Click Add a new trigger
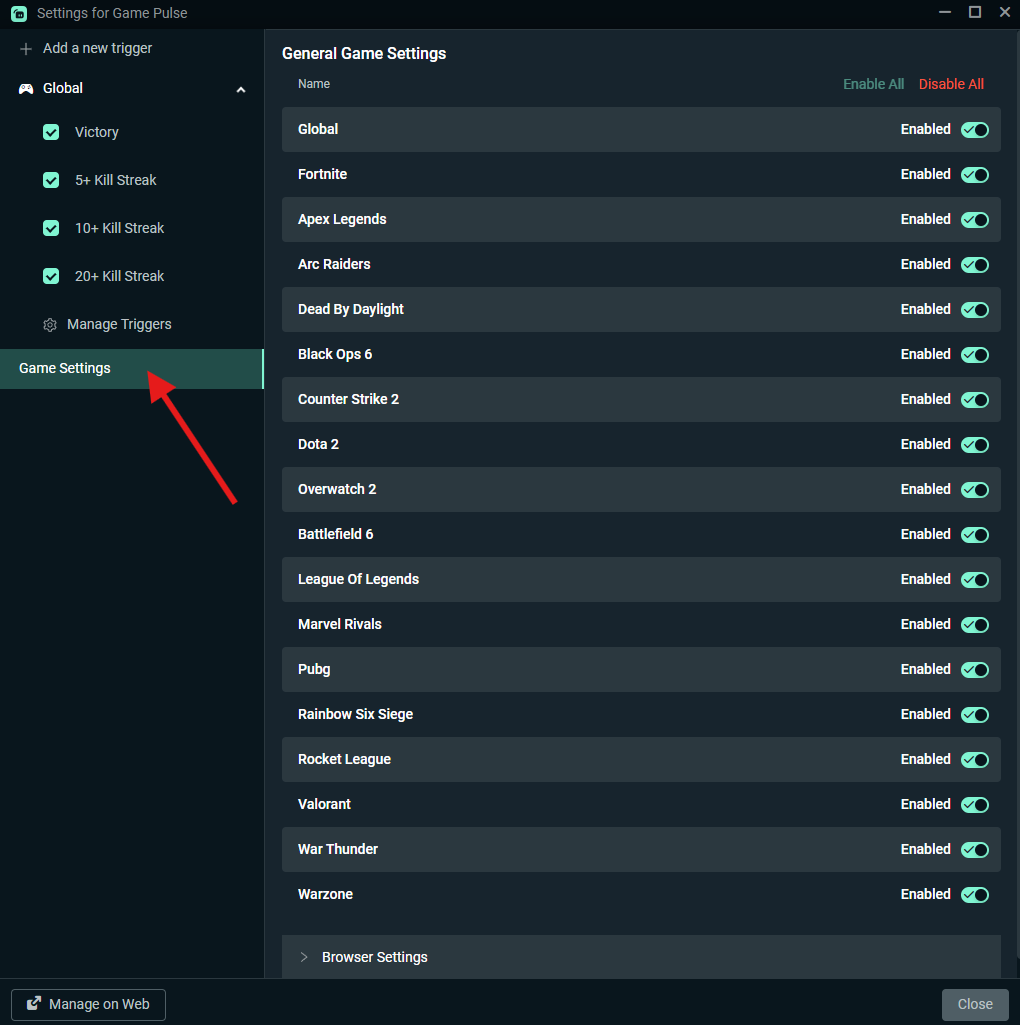Image resolution: width=1020 pixels, height=1025 pixels. pyautogui.click(x=97, y=48)
